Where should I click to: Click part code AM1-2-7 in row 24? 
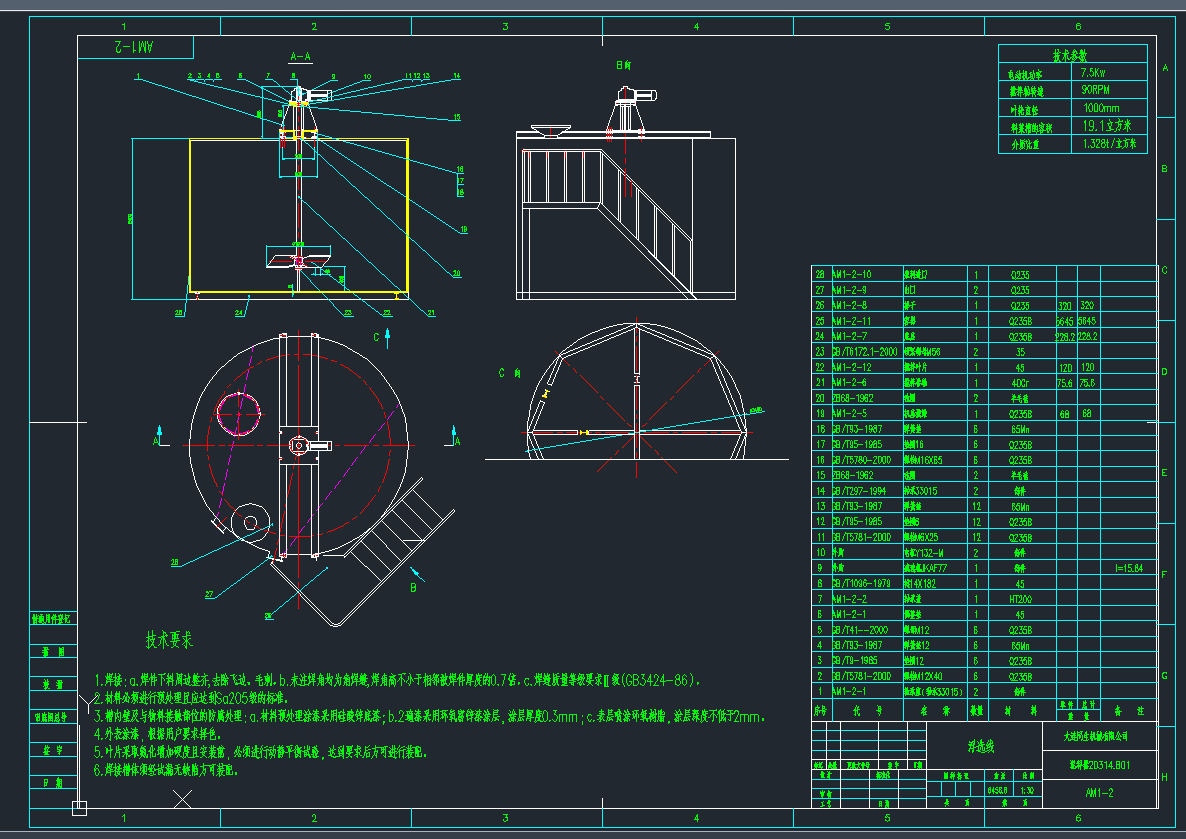[x=849, y=336]
